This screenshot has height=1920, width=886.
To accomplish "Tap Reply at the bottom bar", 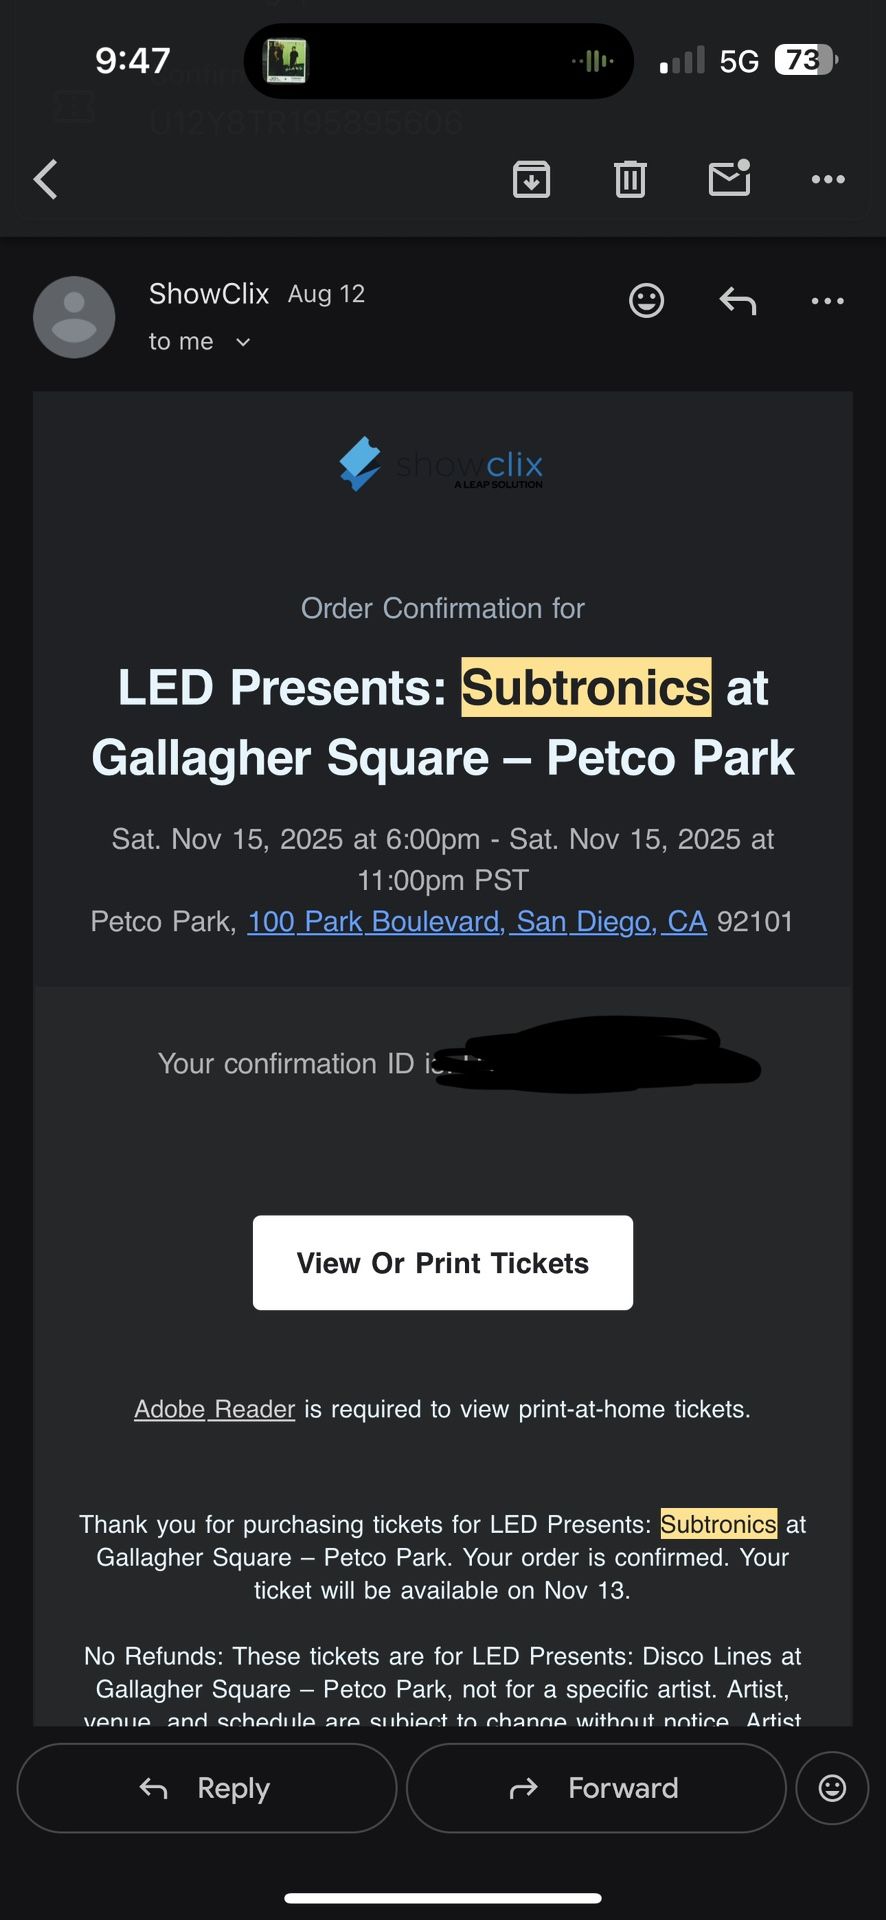I will click(206, 1788).
